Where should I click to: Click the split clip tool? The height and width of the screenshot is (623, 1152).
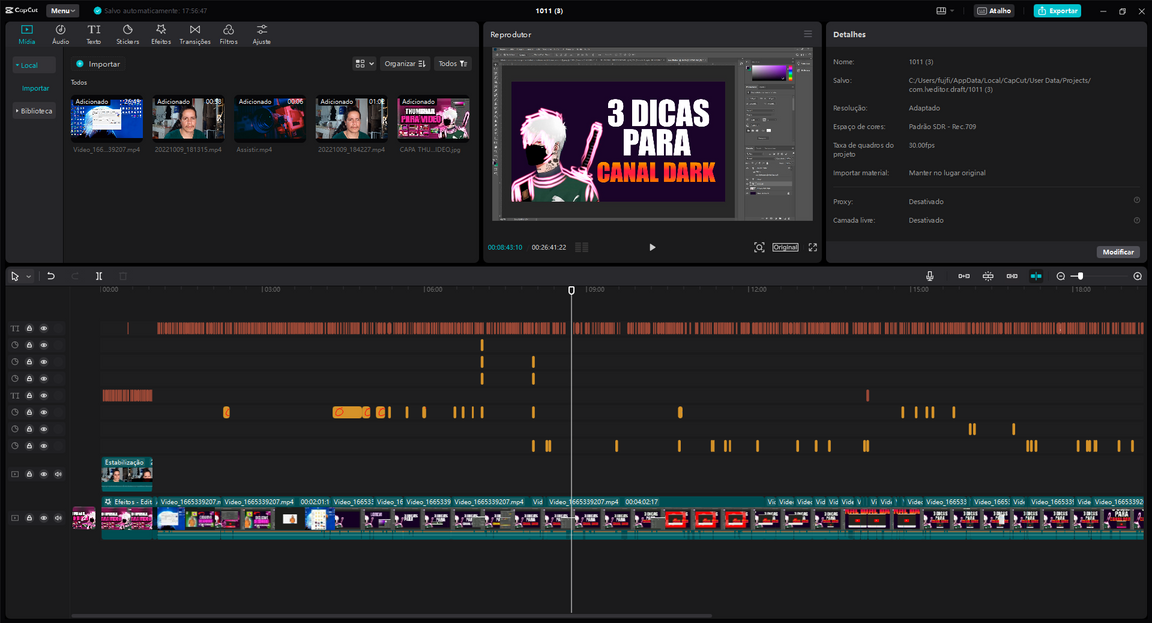coord(99,276)
